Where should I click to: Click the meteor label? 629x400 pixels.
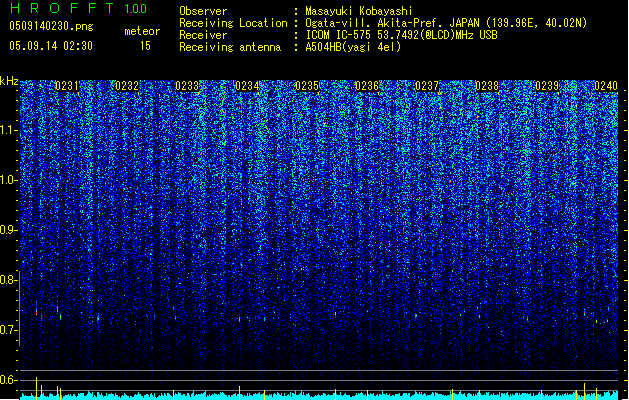[x=142, y=31]
